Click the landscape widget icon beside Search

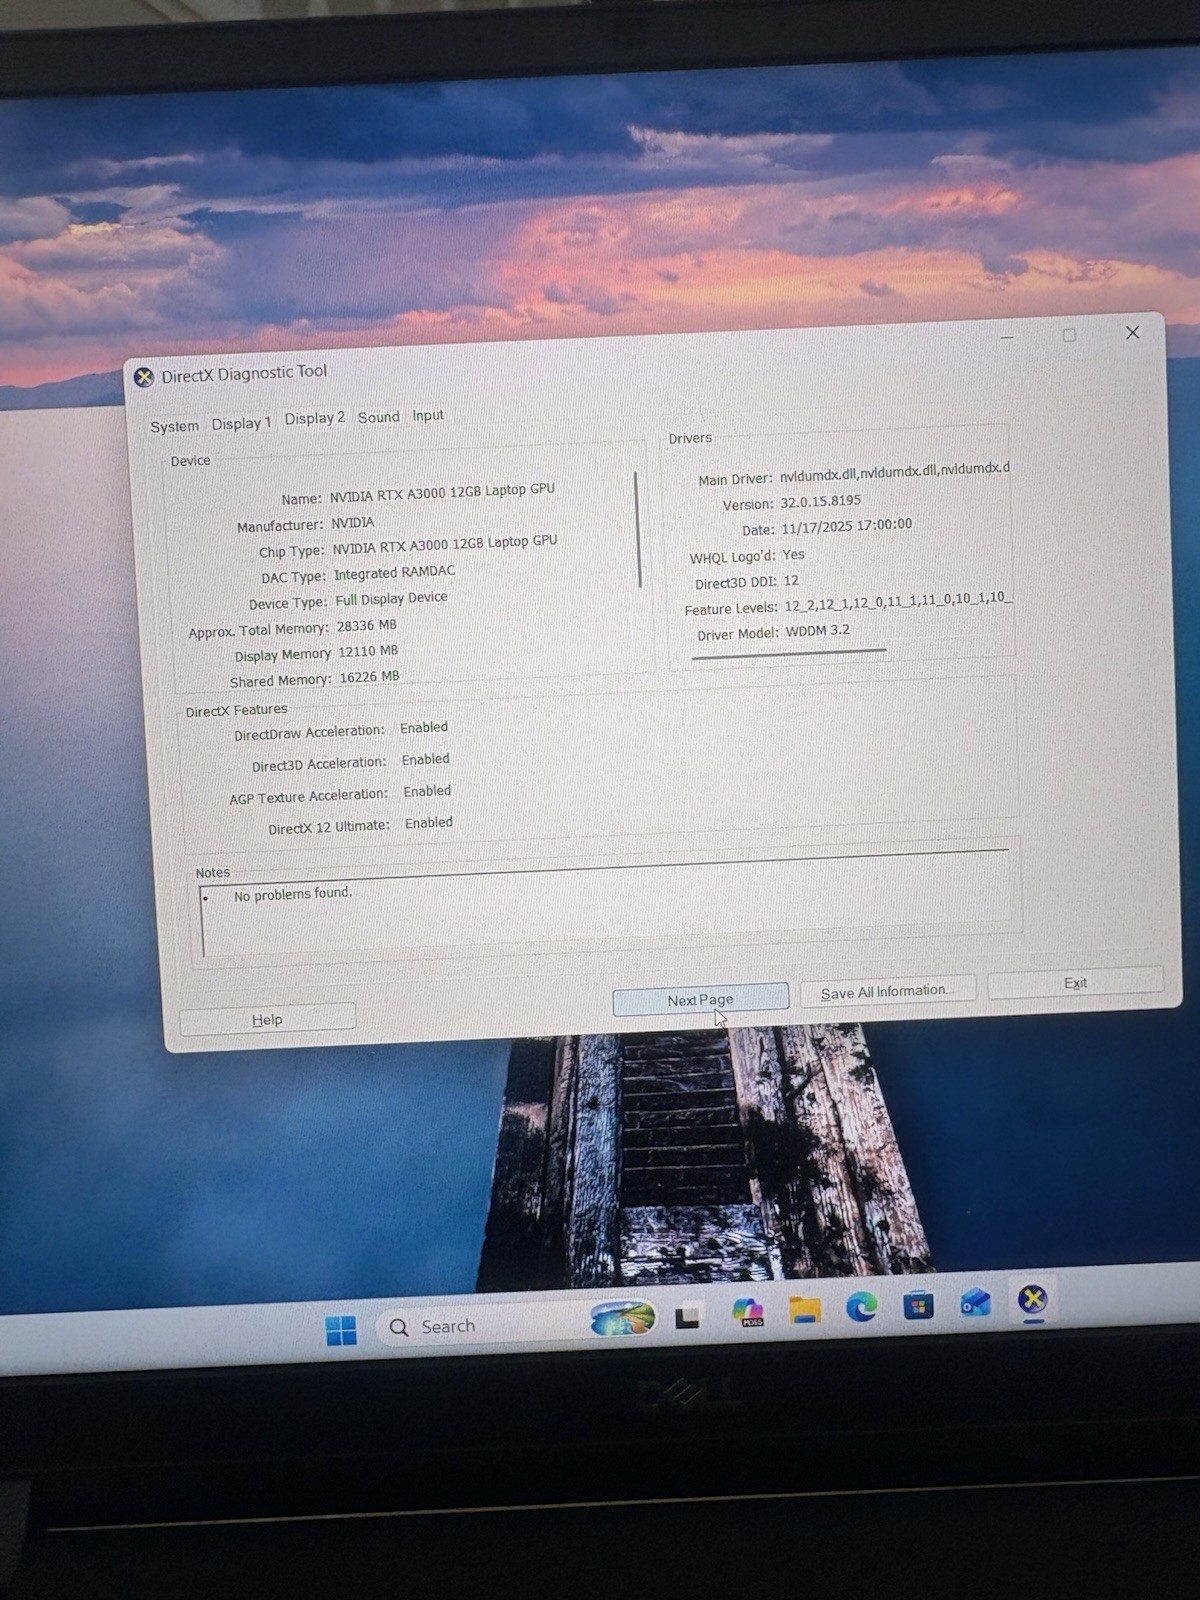[x=623, y=1318]
